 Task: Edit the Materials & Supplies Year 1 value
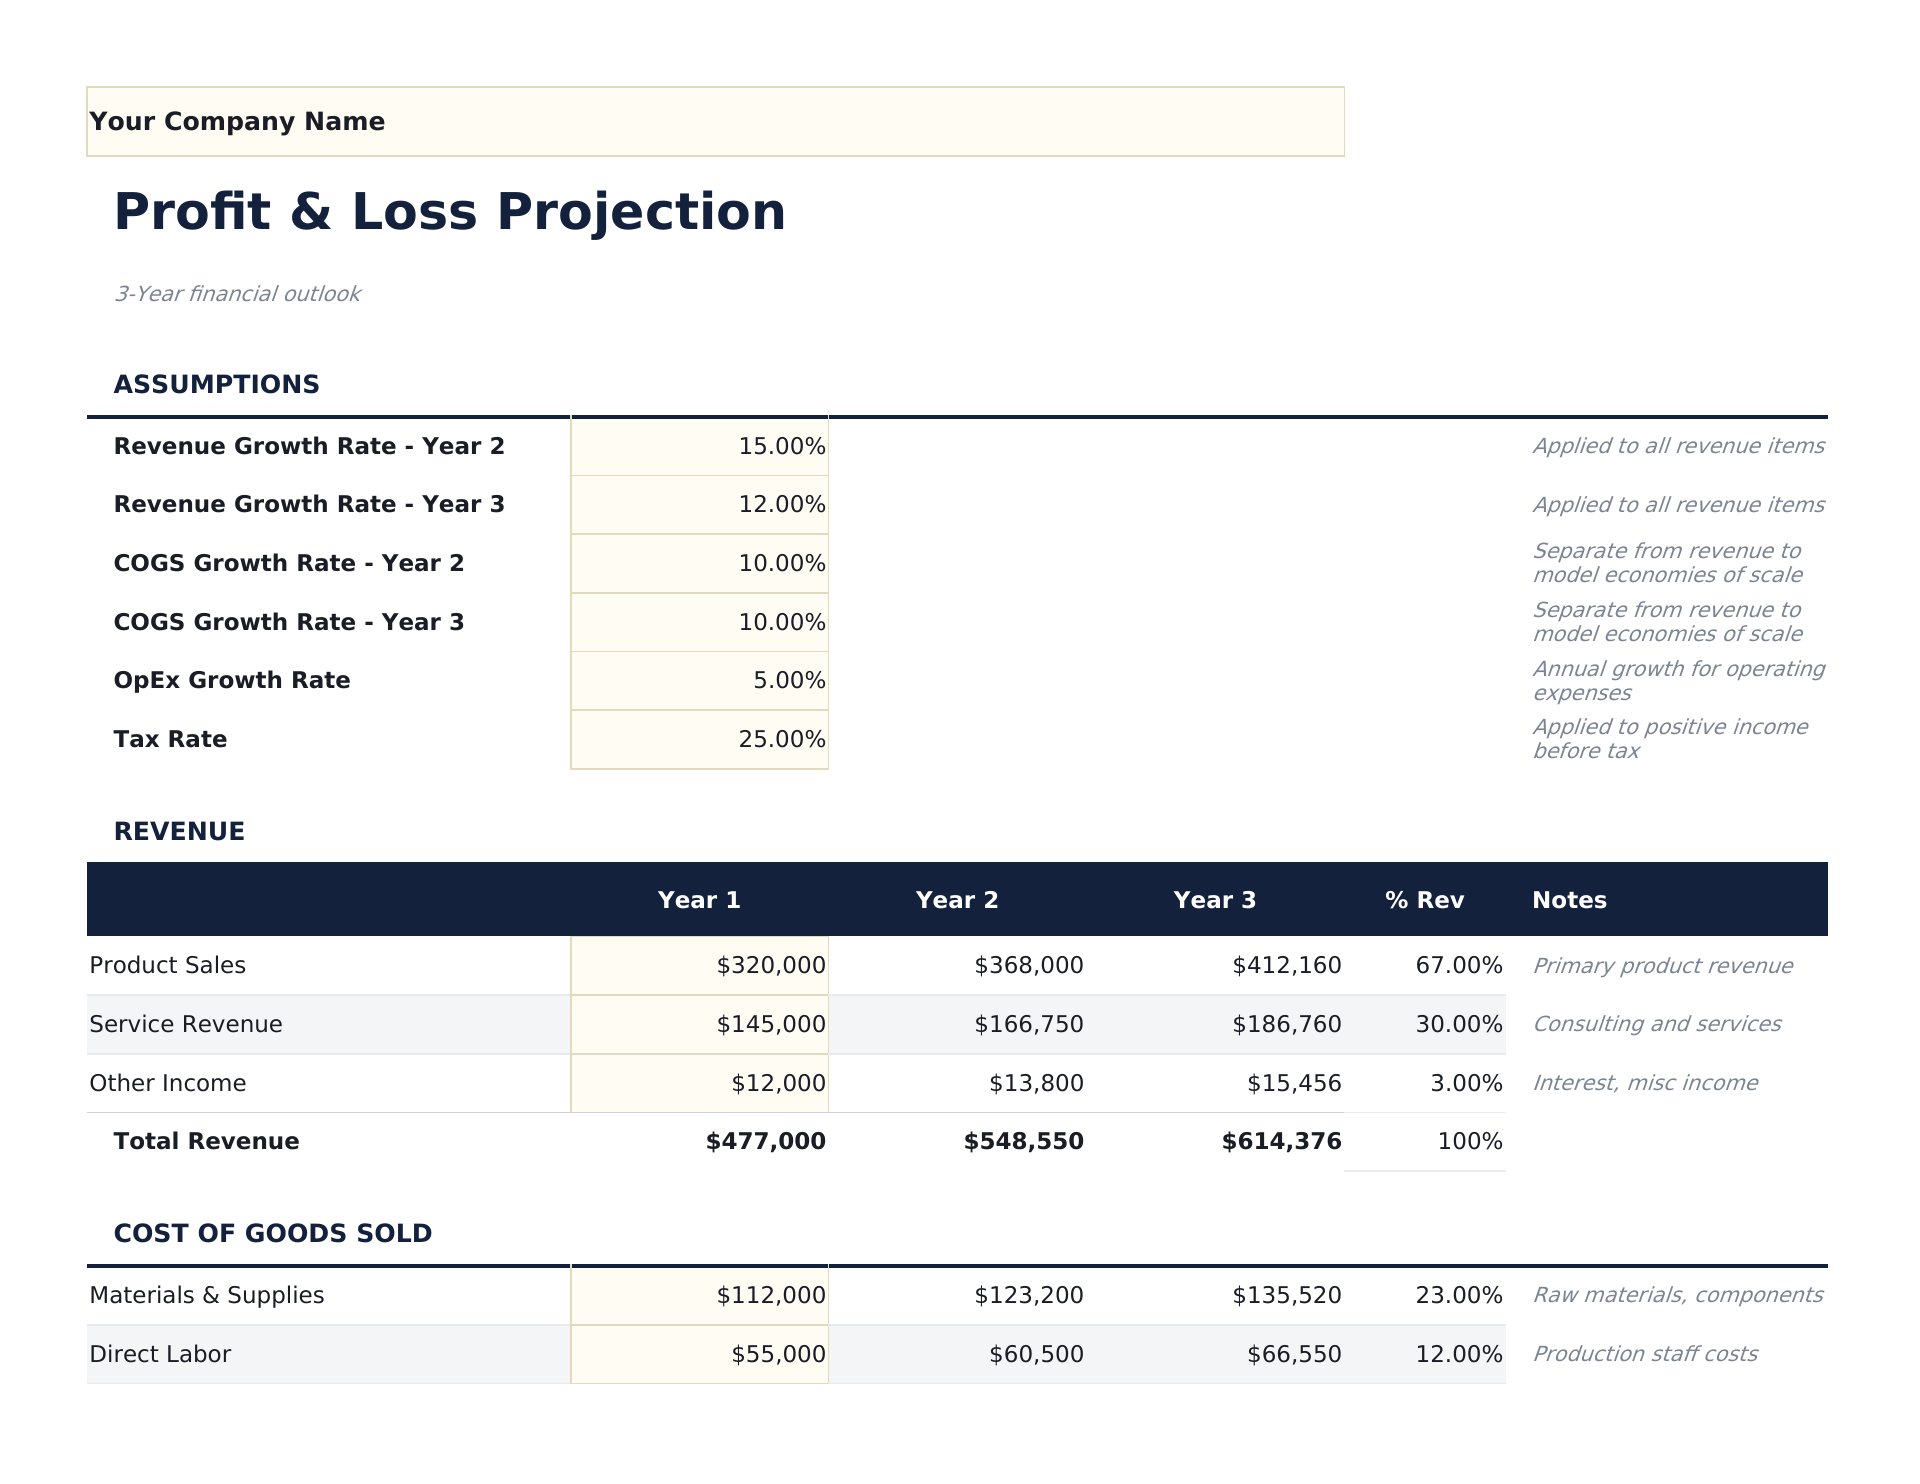[700, 1295]
